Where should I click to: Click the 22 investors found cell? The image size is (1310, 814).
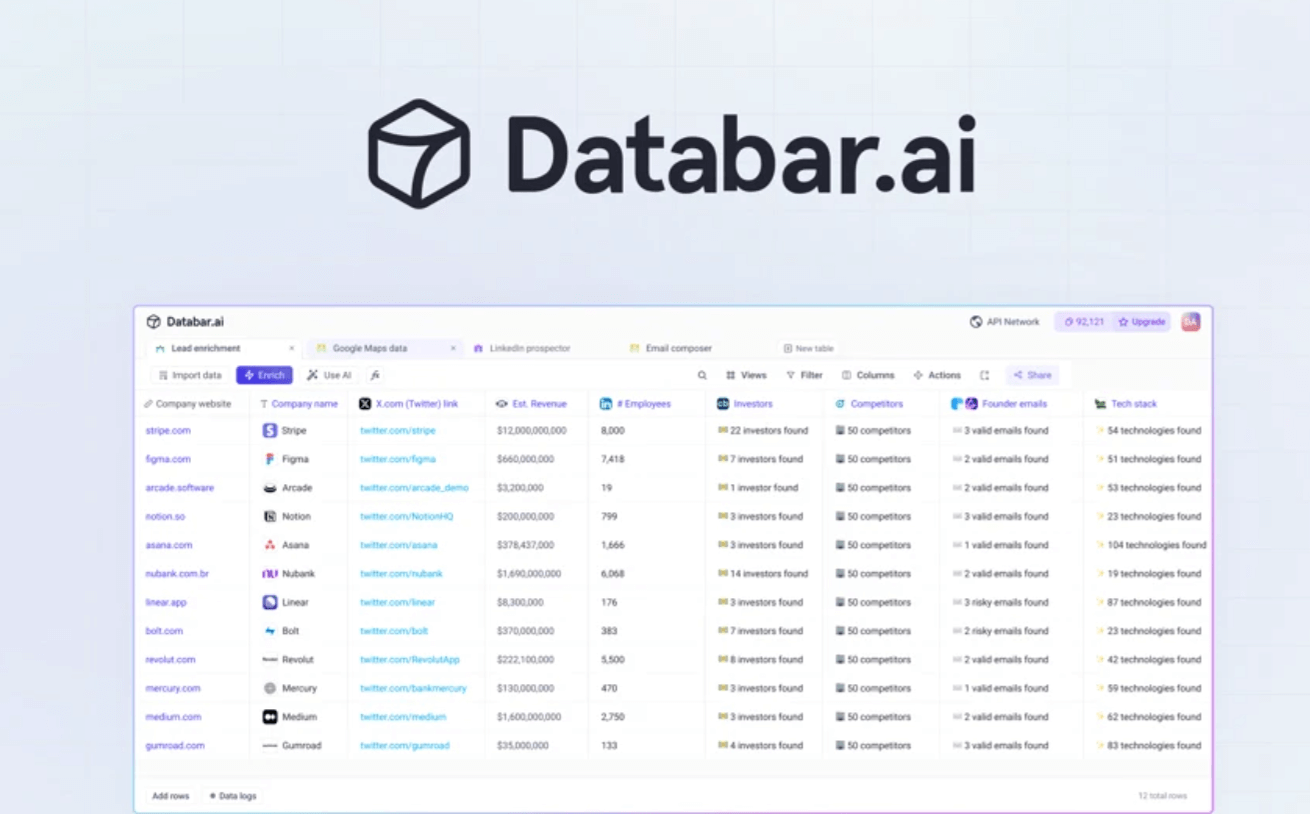click(x=762, y=431)
